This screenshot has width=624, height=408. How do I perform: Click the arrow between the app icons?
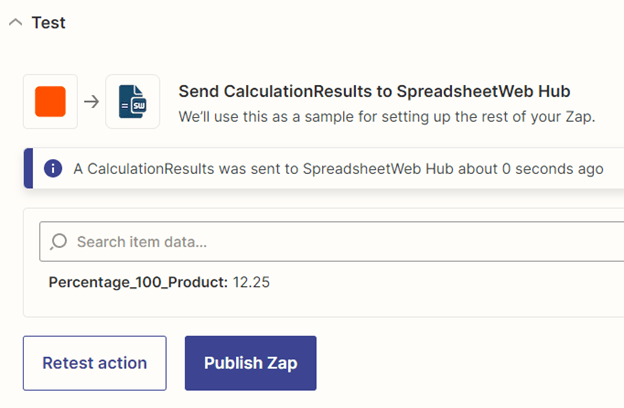(x=91, y=101)
